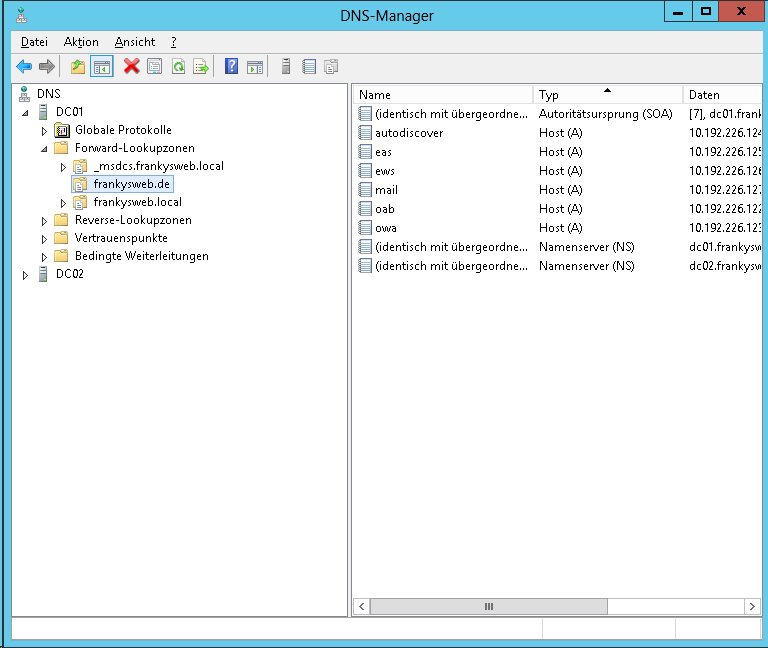Image resolution: width=768 pixels, height=648 pixels.
Task: Open the Aktion menu
Action: coord(81,42)
